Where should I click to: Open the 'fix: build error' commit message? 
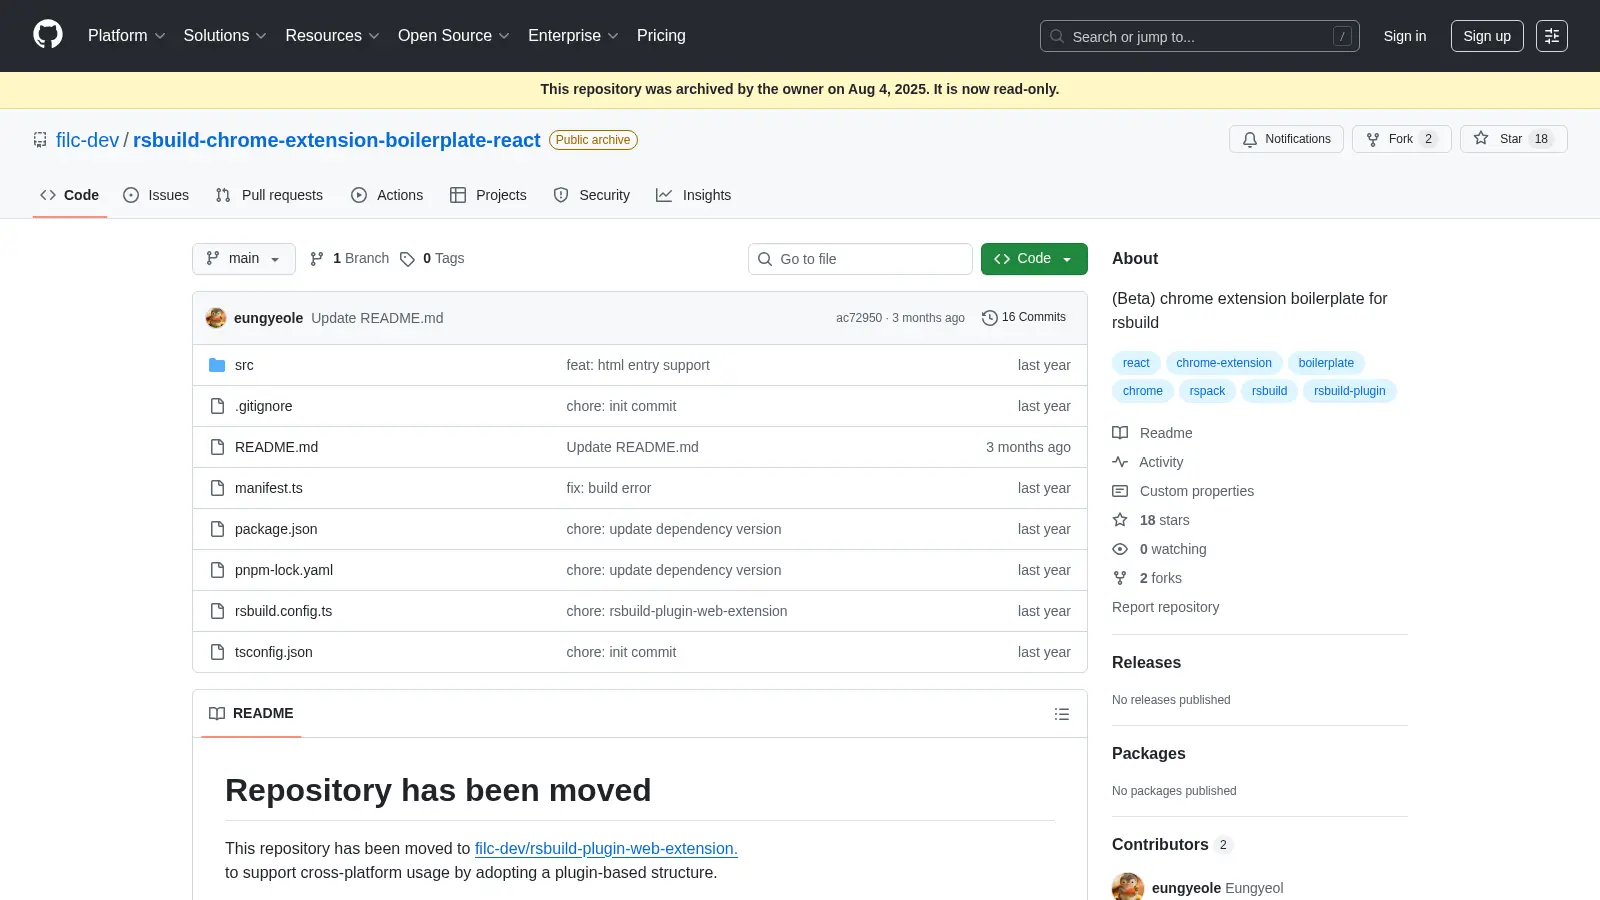point(609,488)
